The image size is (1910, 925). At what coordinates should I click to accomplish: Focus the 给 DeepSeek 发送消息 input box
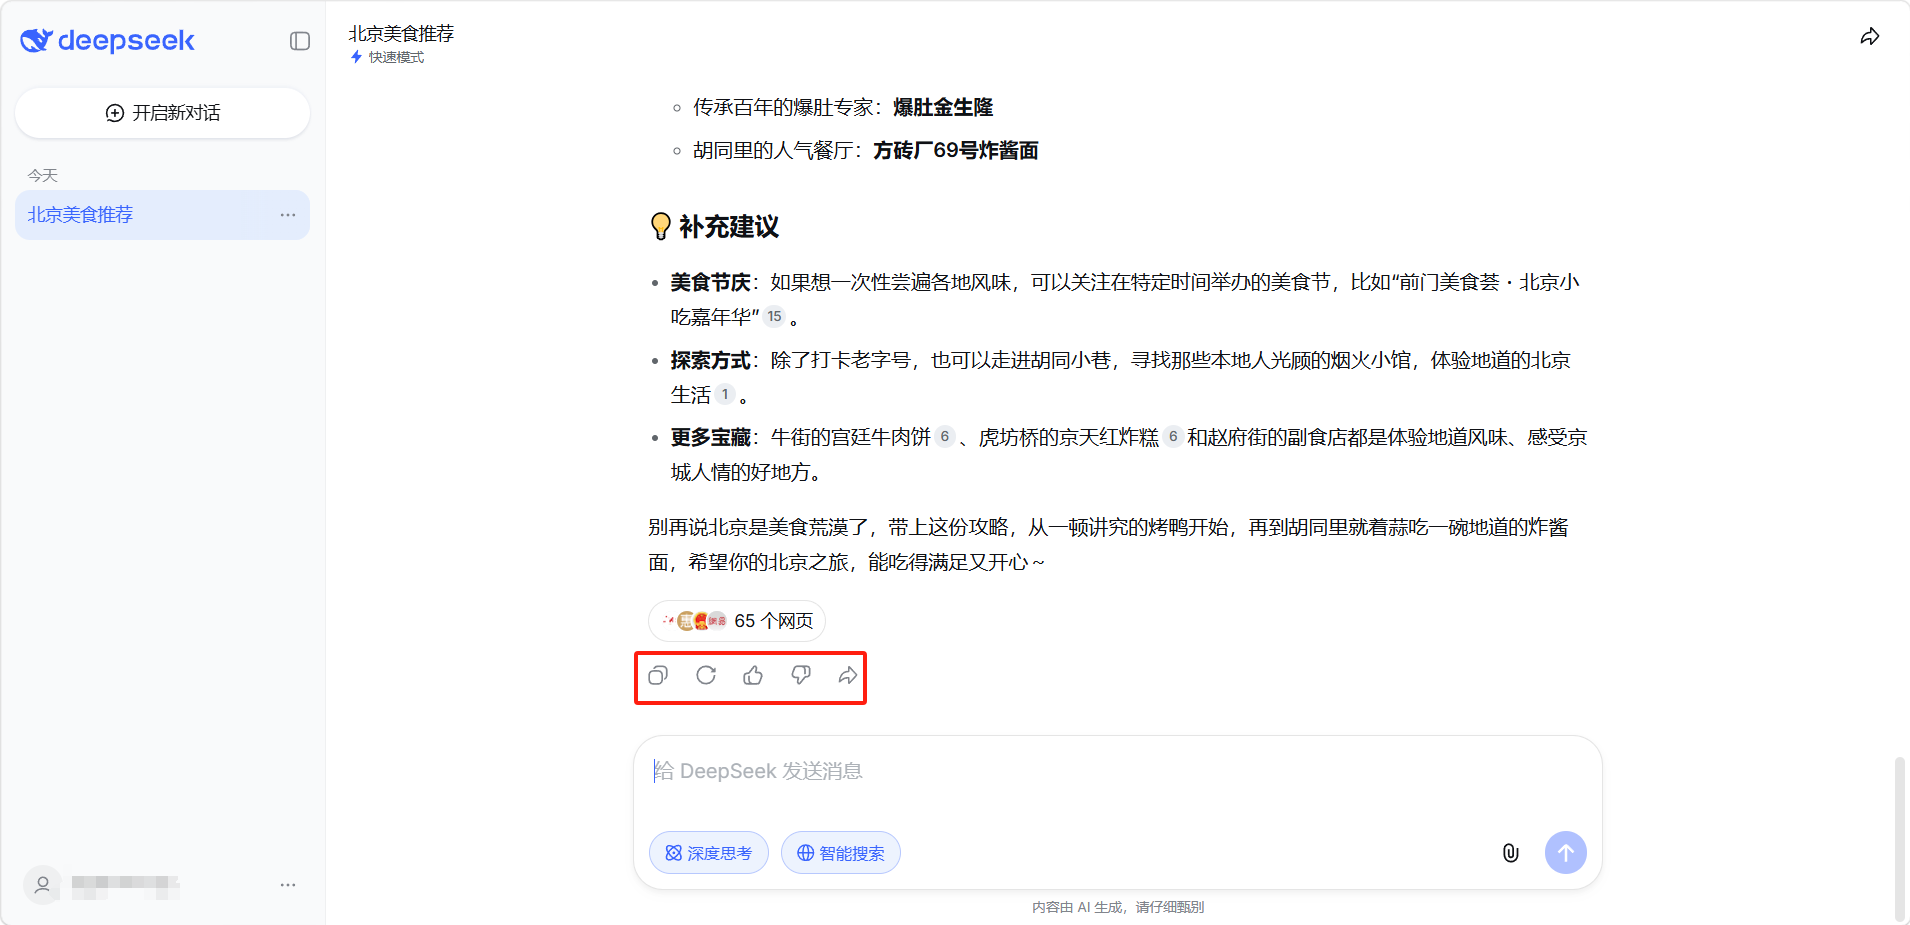pyautogui.click(x=1117, y=771)
